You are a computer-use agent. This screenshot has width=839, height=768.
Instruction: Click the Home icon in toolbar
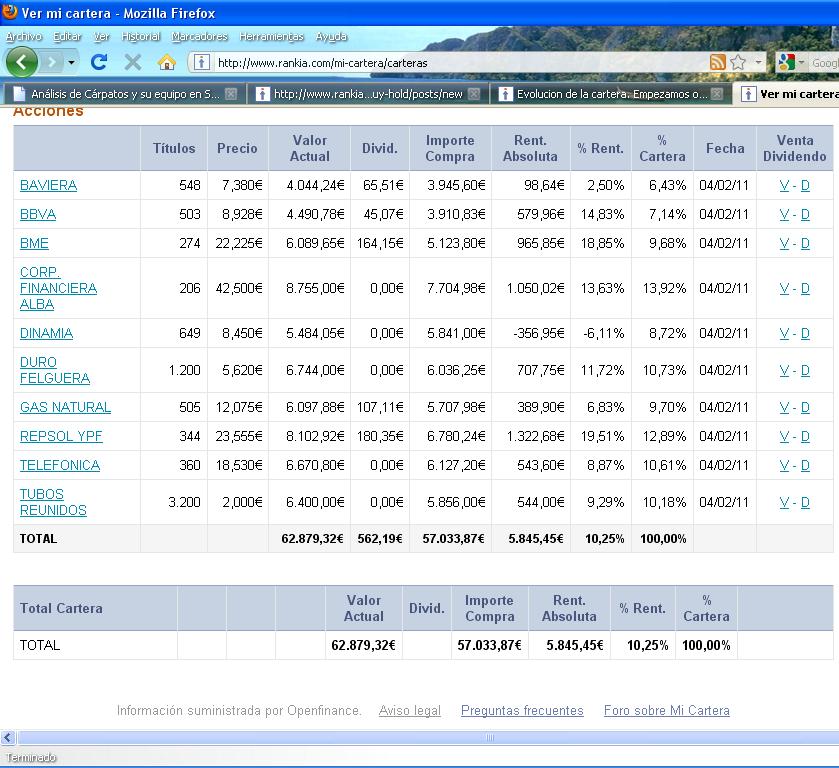click(167, 62)
